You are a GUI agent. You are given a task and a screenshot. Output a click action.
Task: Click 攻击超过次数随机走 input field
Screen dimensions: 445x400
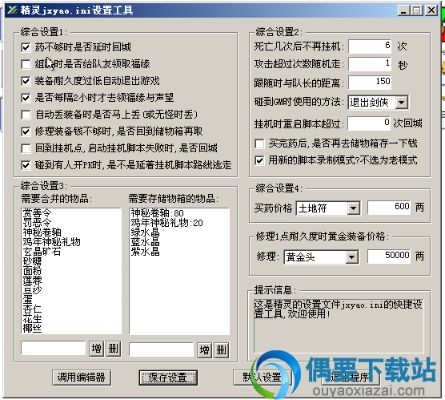click(x=370, y=64)
